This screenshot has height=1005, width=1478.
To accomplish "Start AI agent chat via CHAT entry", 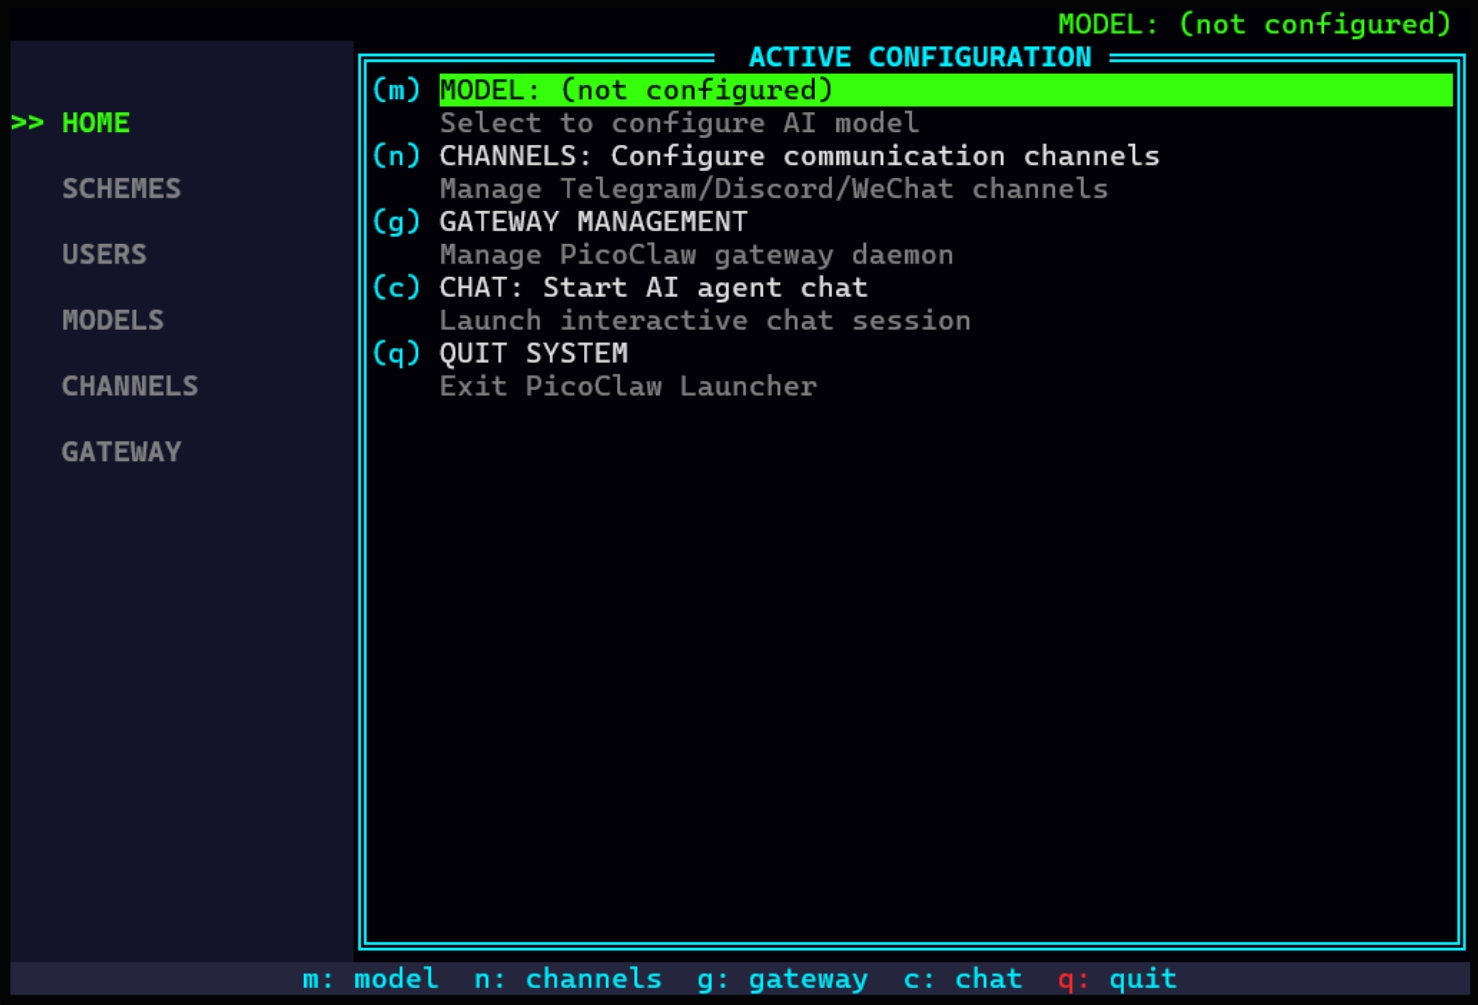I will point(652,287).
